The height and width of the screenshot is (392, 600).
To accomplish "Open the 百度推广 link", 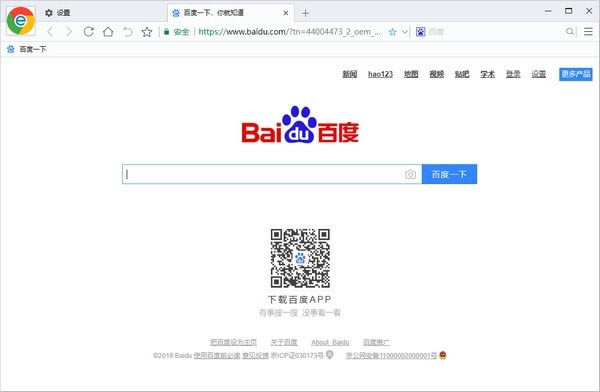I will [376, 342].
